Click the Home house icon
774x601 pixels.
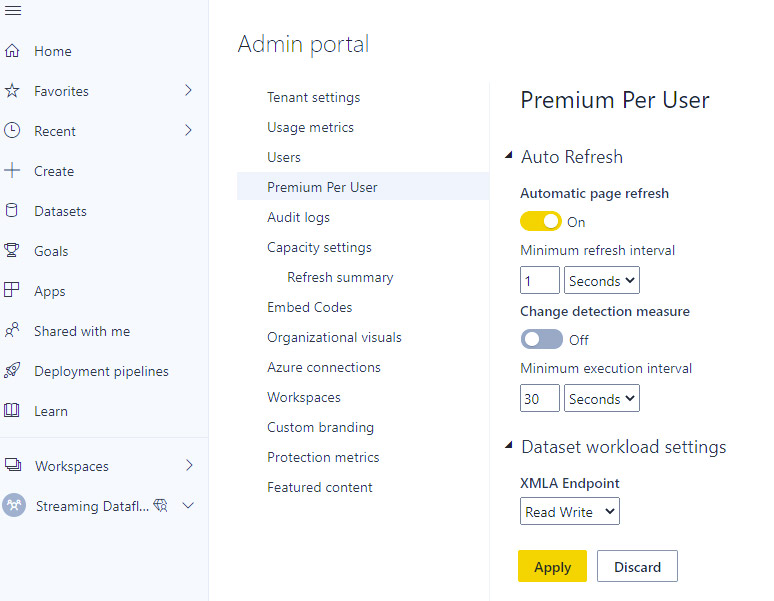coord(12,50)
